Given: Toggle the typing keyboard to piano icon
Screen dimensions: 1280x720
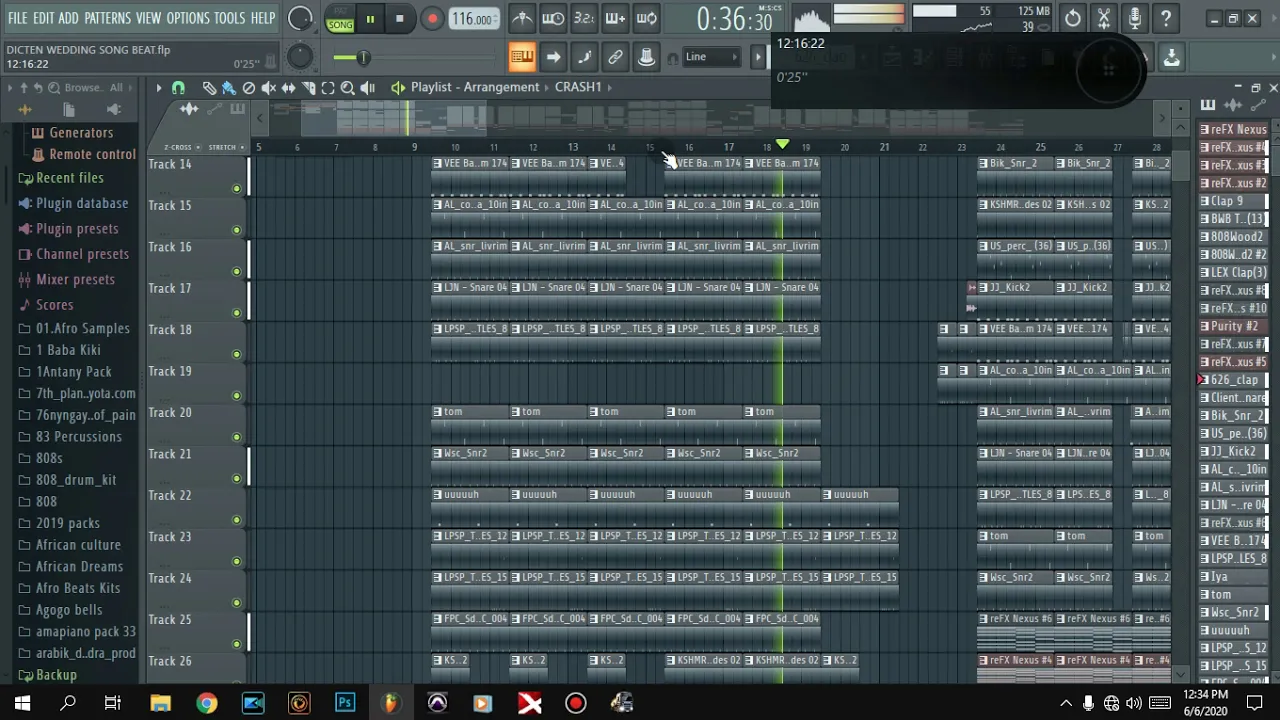Looking at the screenshot, I should click(x=522, y=57).
